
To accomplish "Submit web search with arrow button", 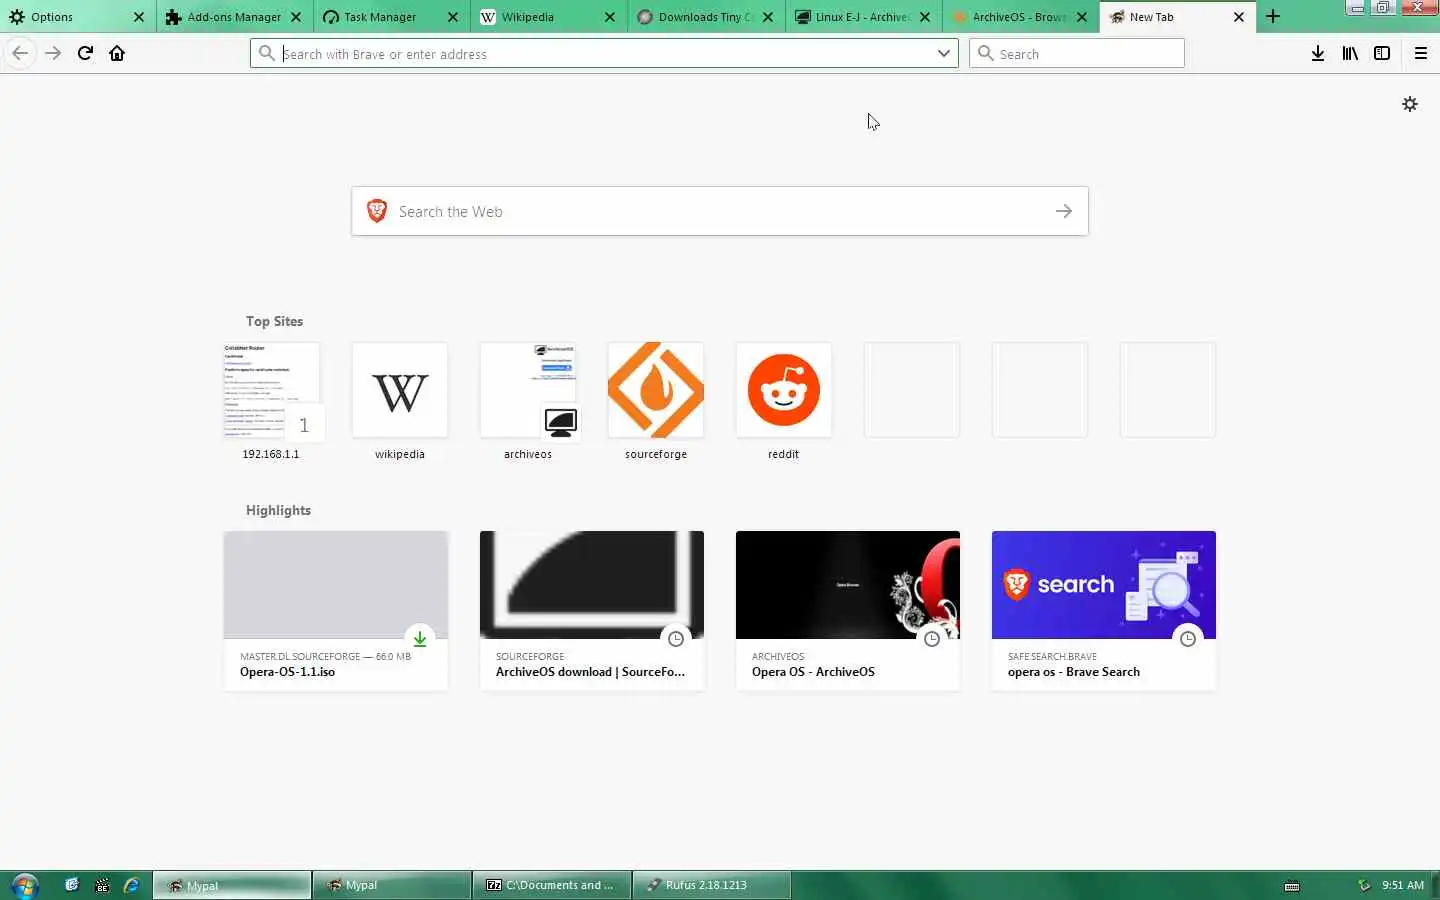I will [1064, 211].
